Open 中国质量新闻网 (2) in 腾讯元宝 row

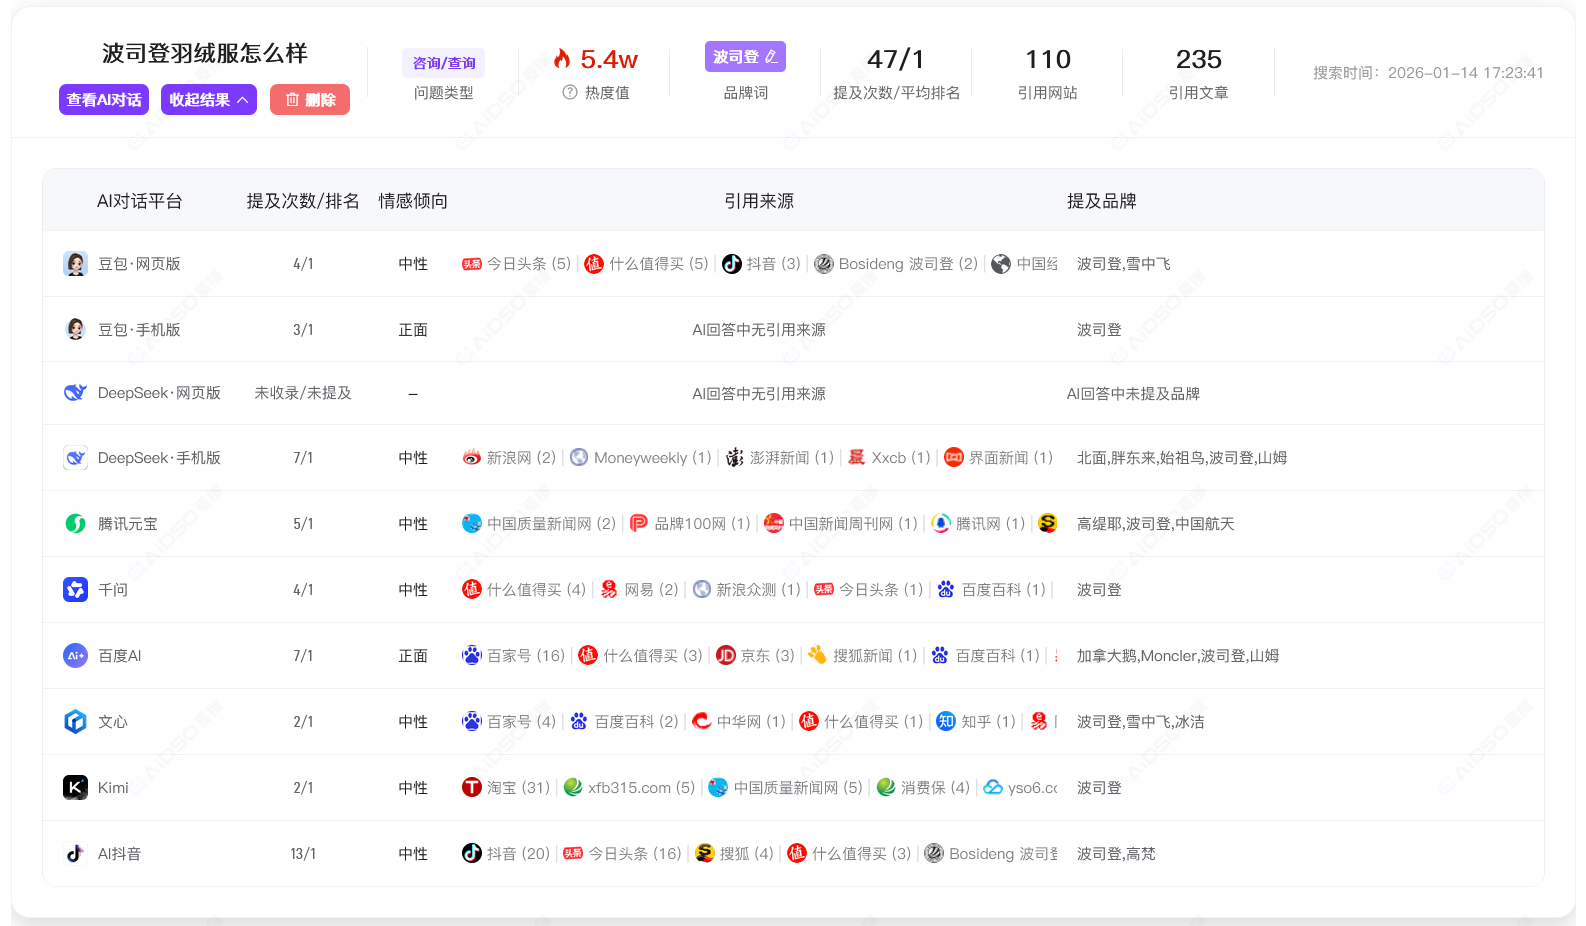(539, 524)
